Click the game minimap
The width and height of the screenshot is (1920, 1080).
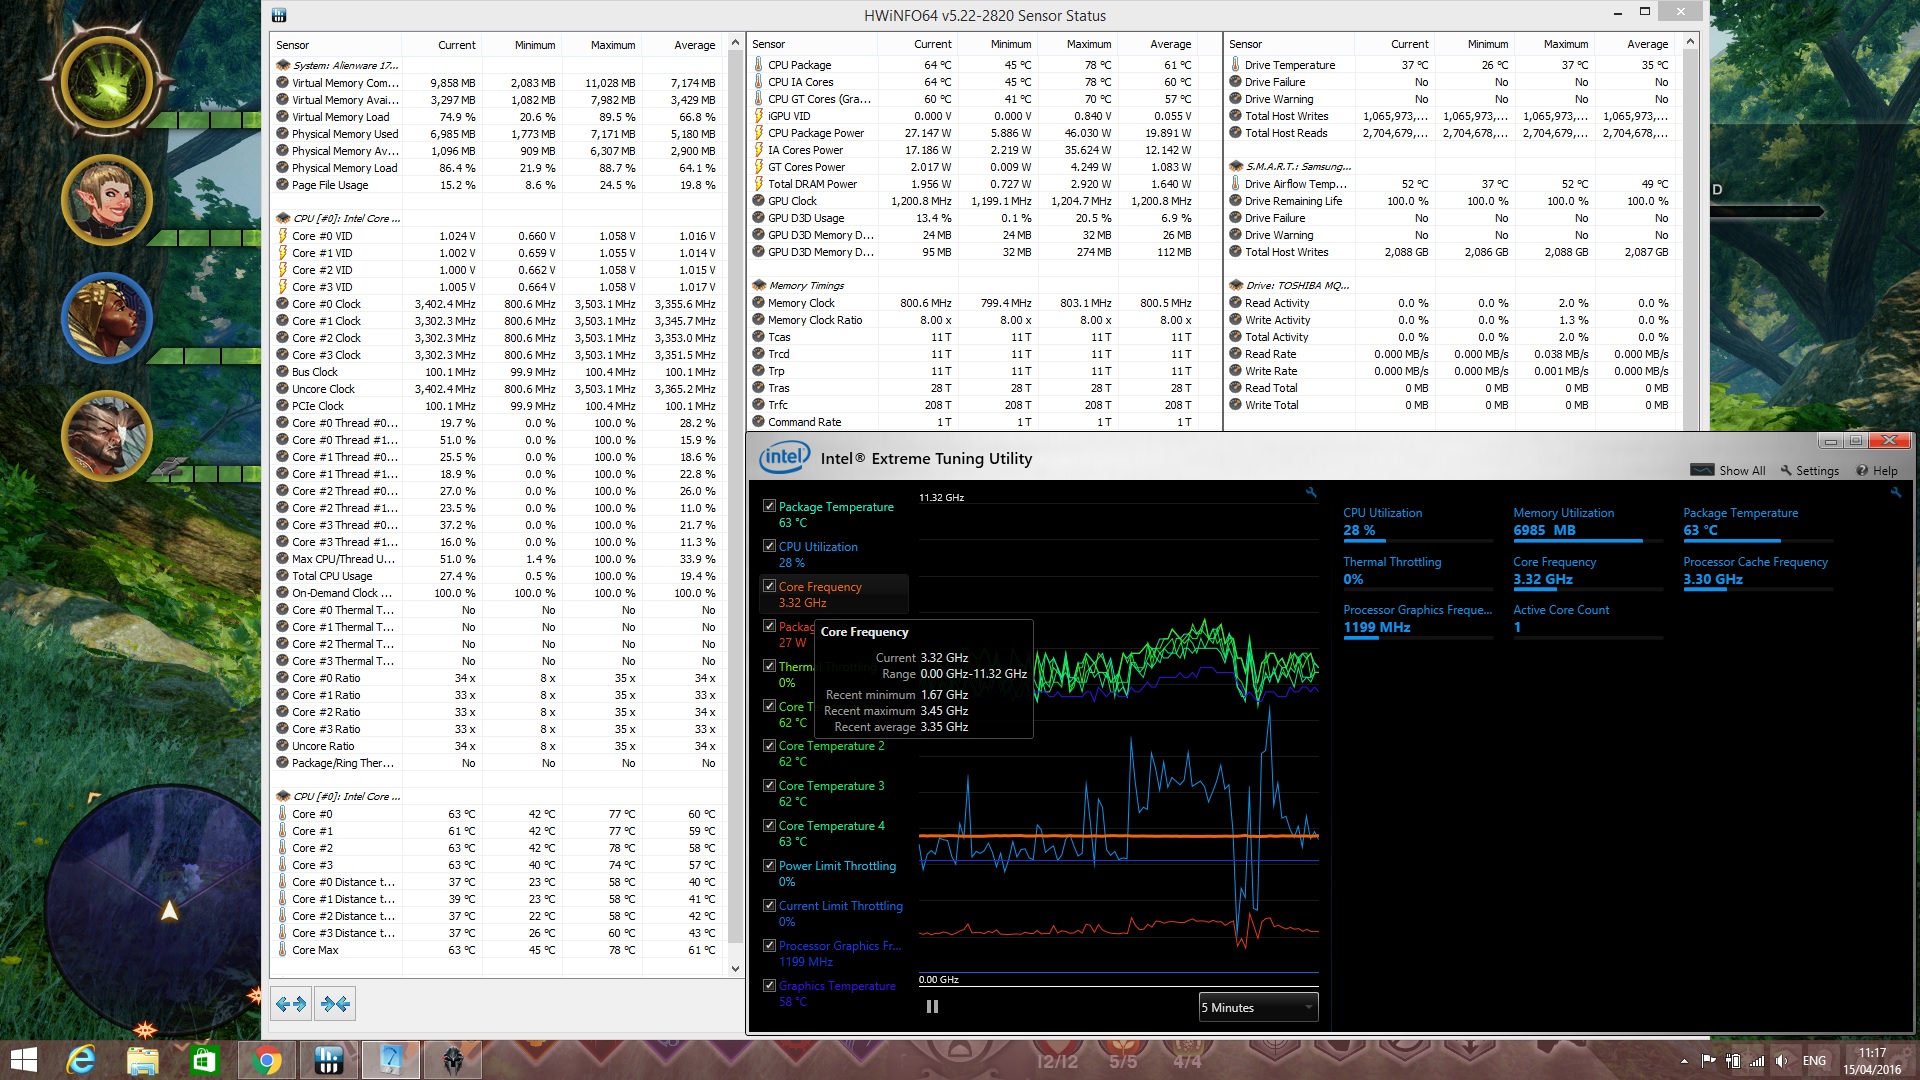[x=158, y=912]
